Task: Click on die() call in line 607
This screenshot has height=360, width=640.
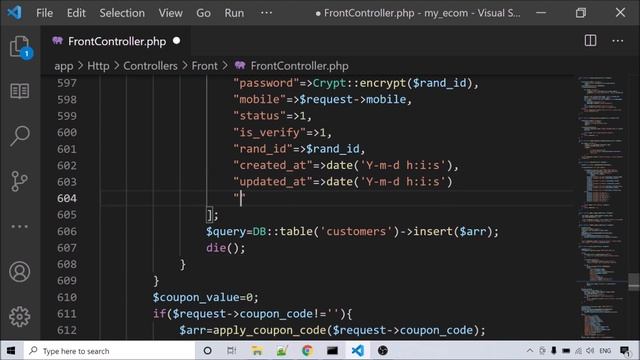Action: point(225,248)
